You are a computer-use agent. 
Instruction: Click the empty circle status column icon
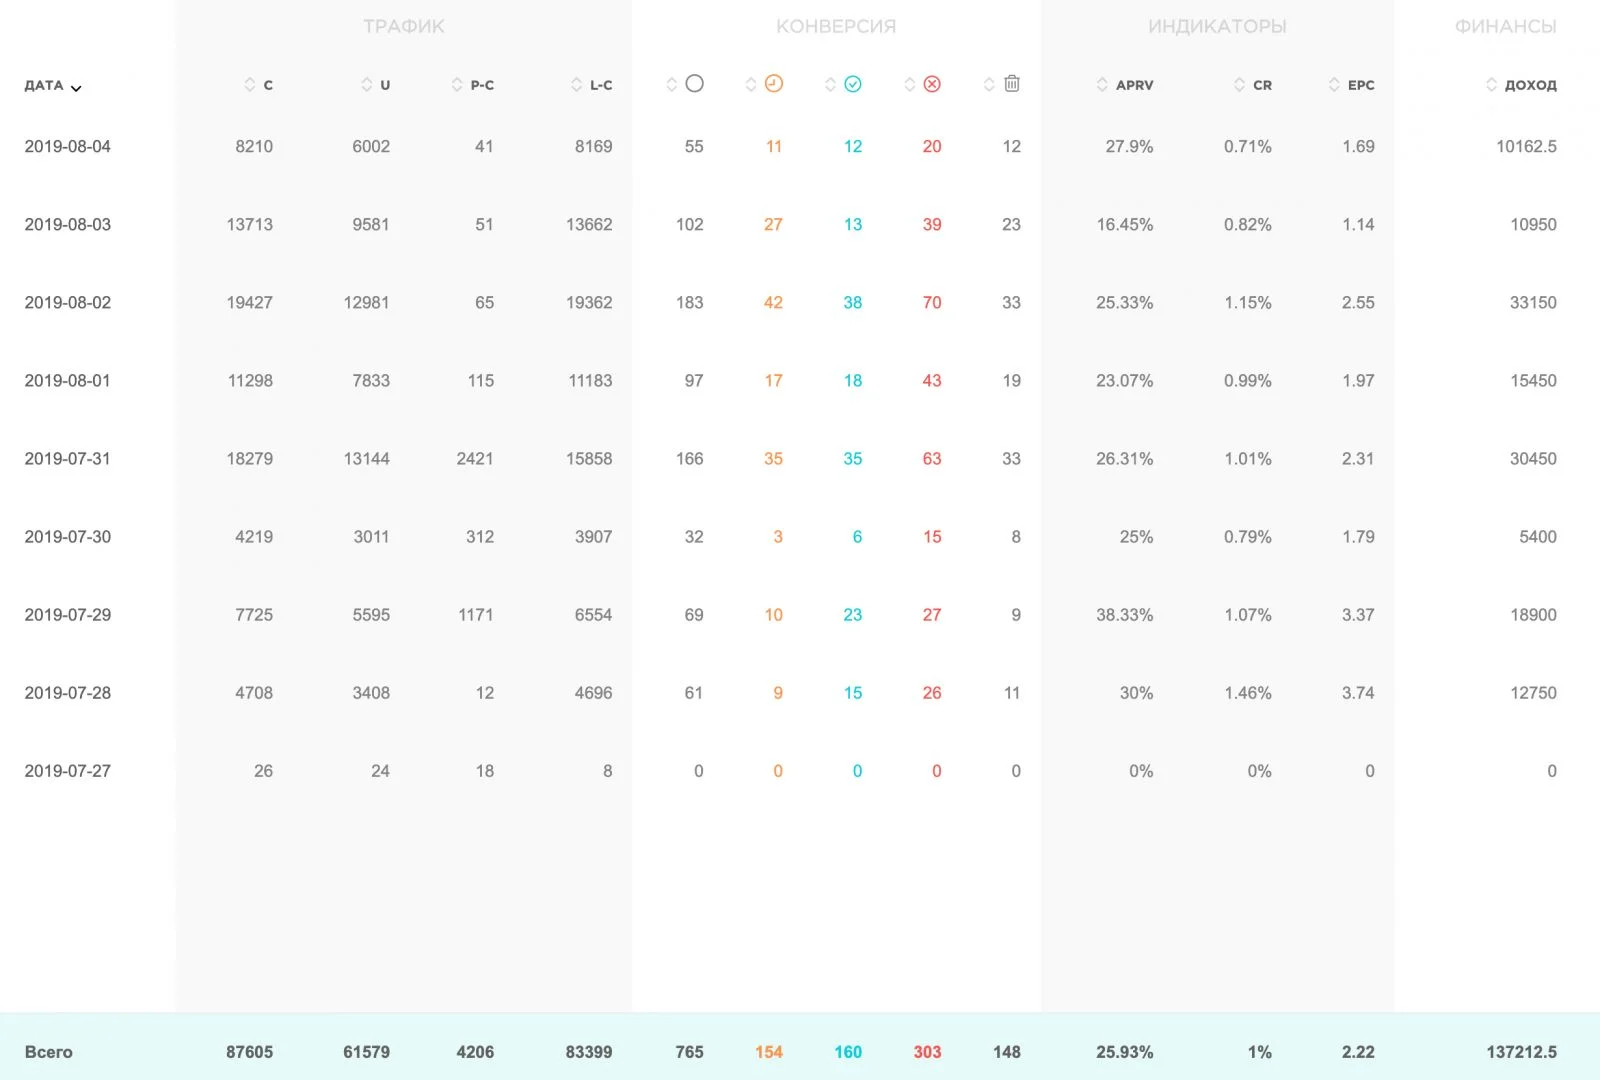694,84
